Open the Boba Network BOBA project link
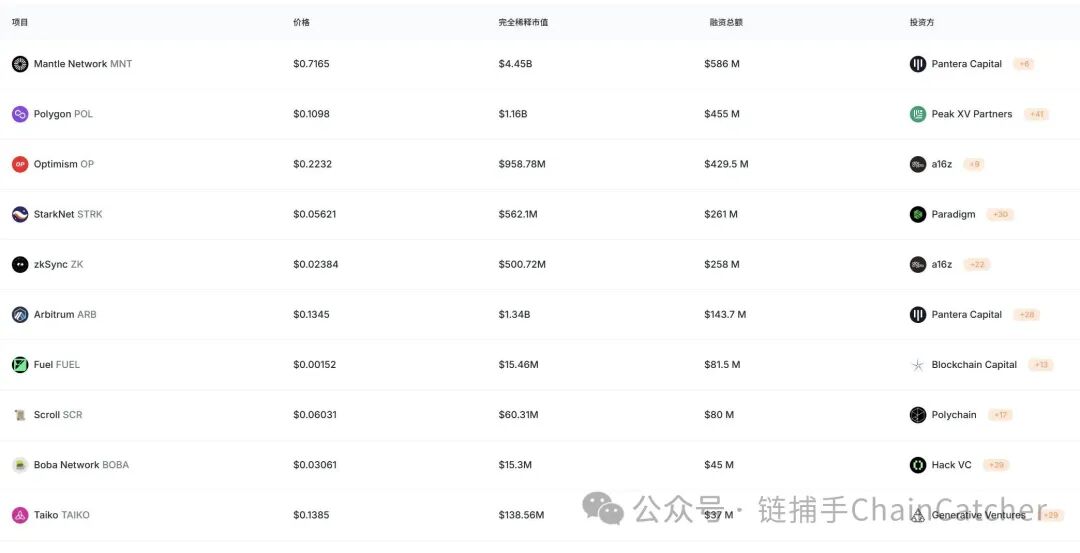Screen dimensions: 1080x553 [81, 465]
